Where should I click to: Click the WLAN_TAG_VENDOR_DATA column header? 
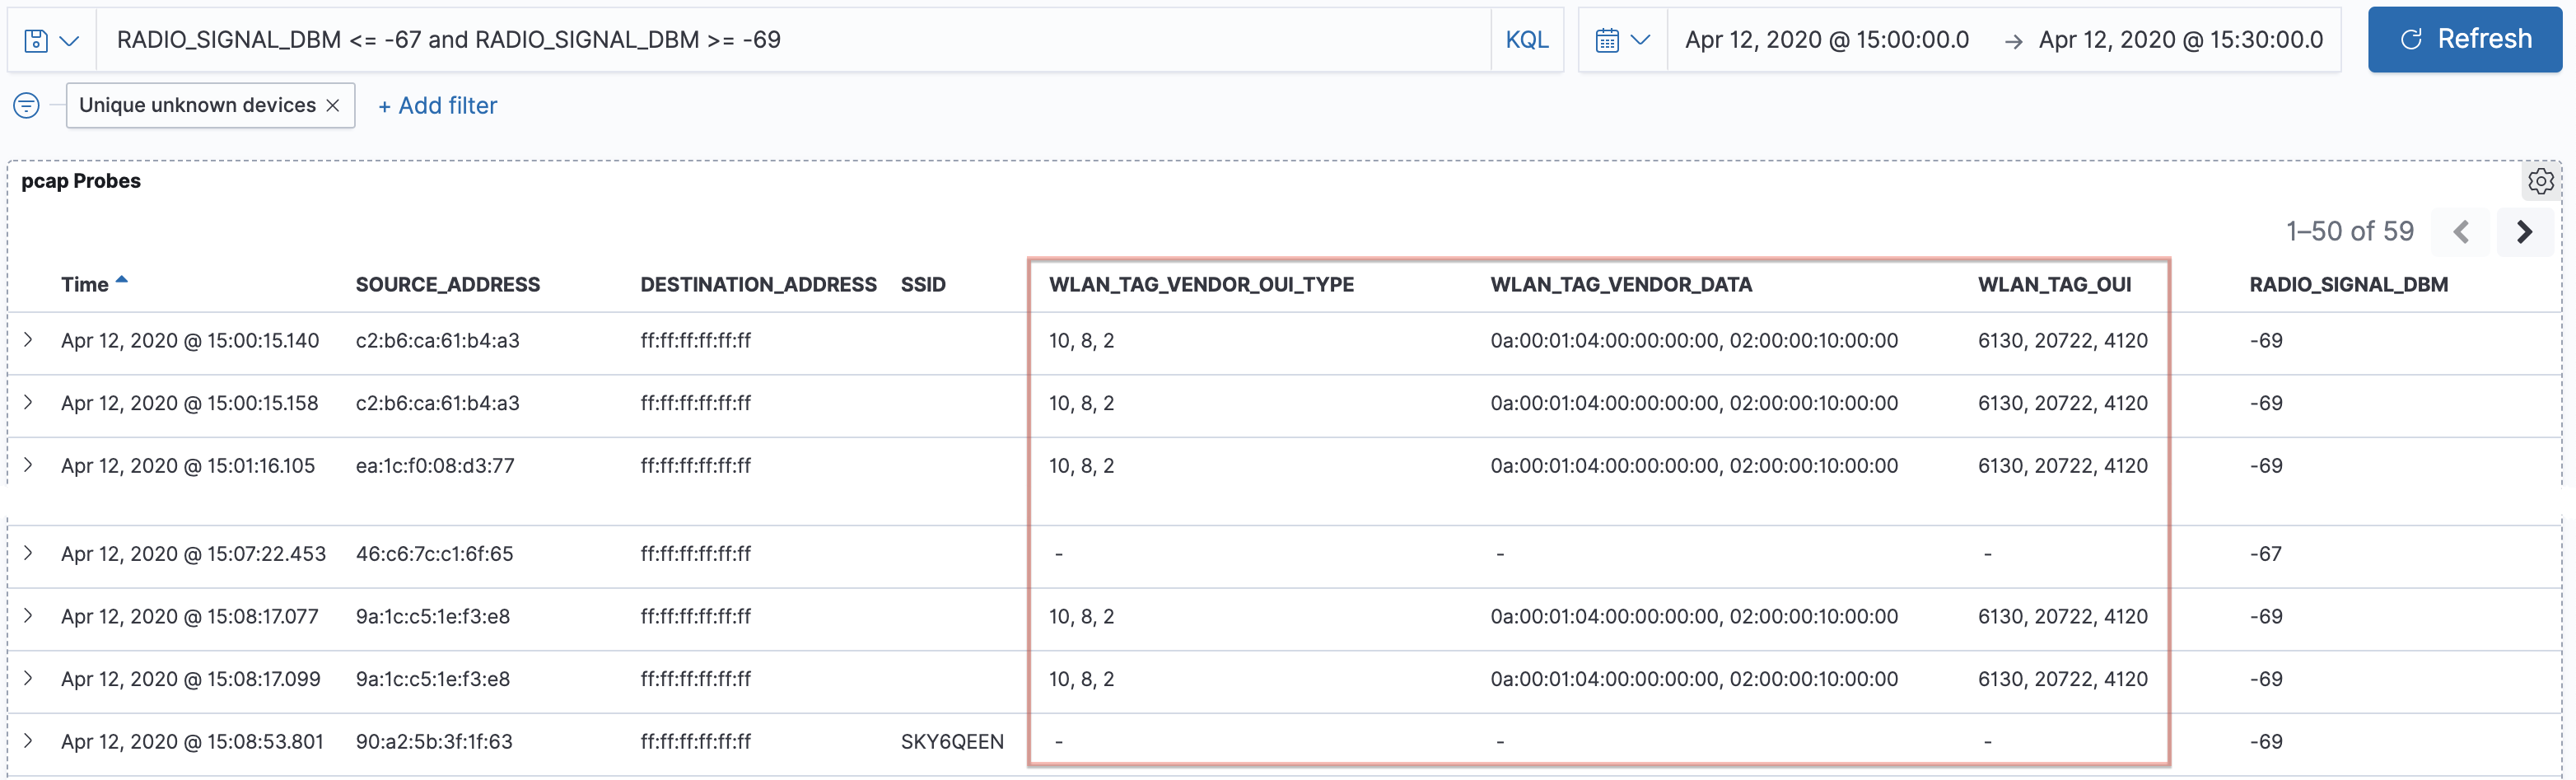tap(1621, 284)
